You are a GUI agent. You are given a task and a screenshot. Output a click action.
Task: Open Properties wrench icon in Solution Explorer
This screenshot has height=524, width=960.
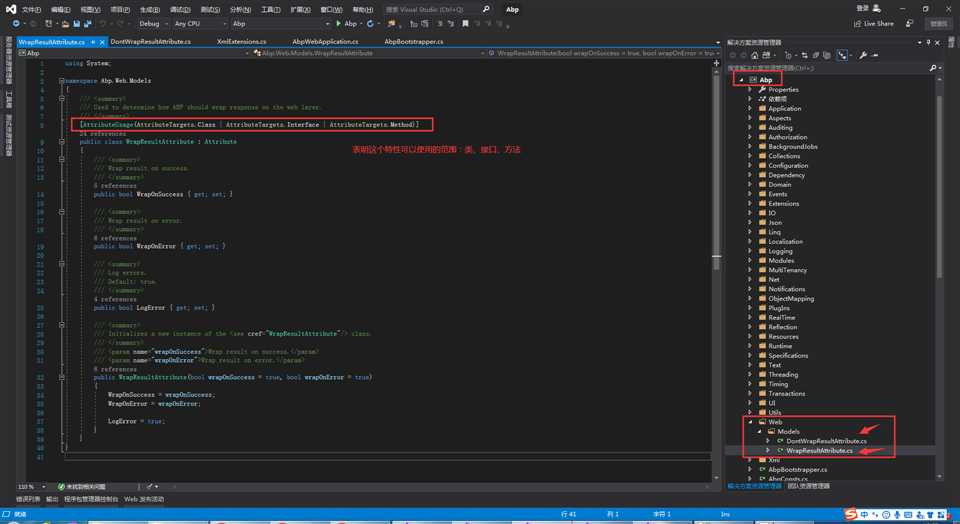(863, 55)
